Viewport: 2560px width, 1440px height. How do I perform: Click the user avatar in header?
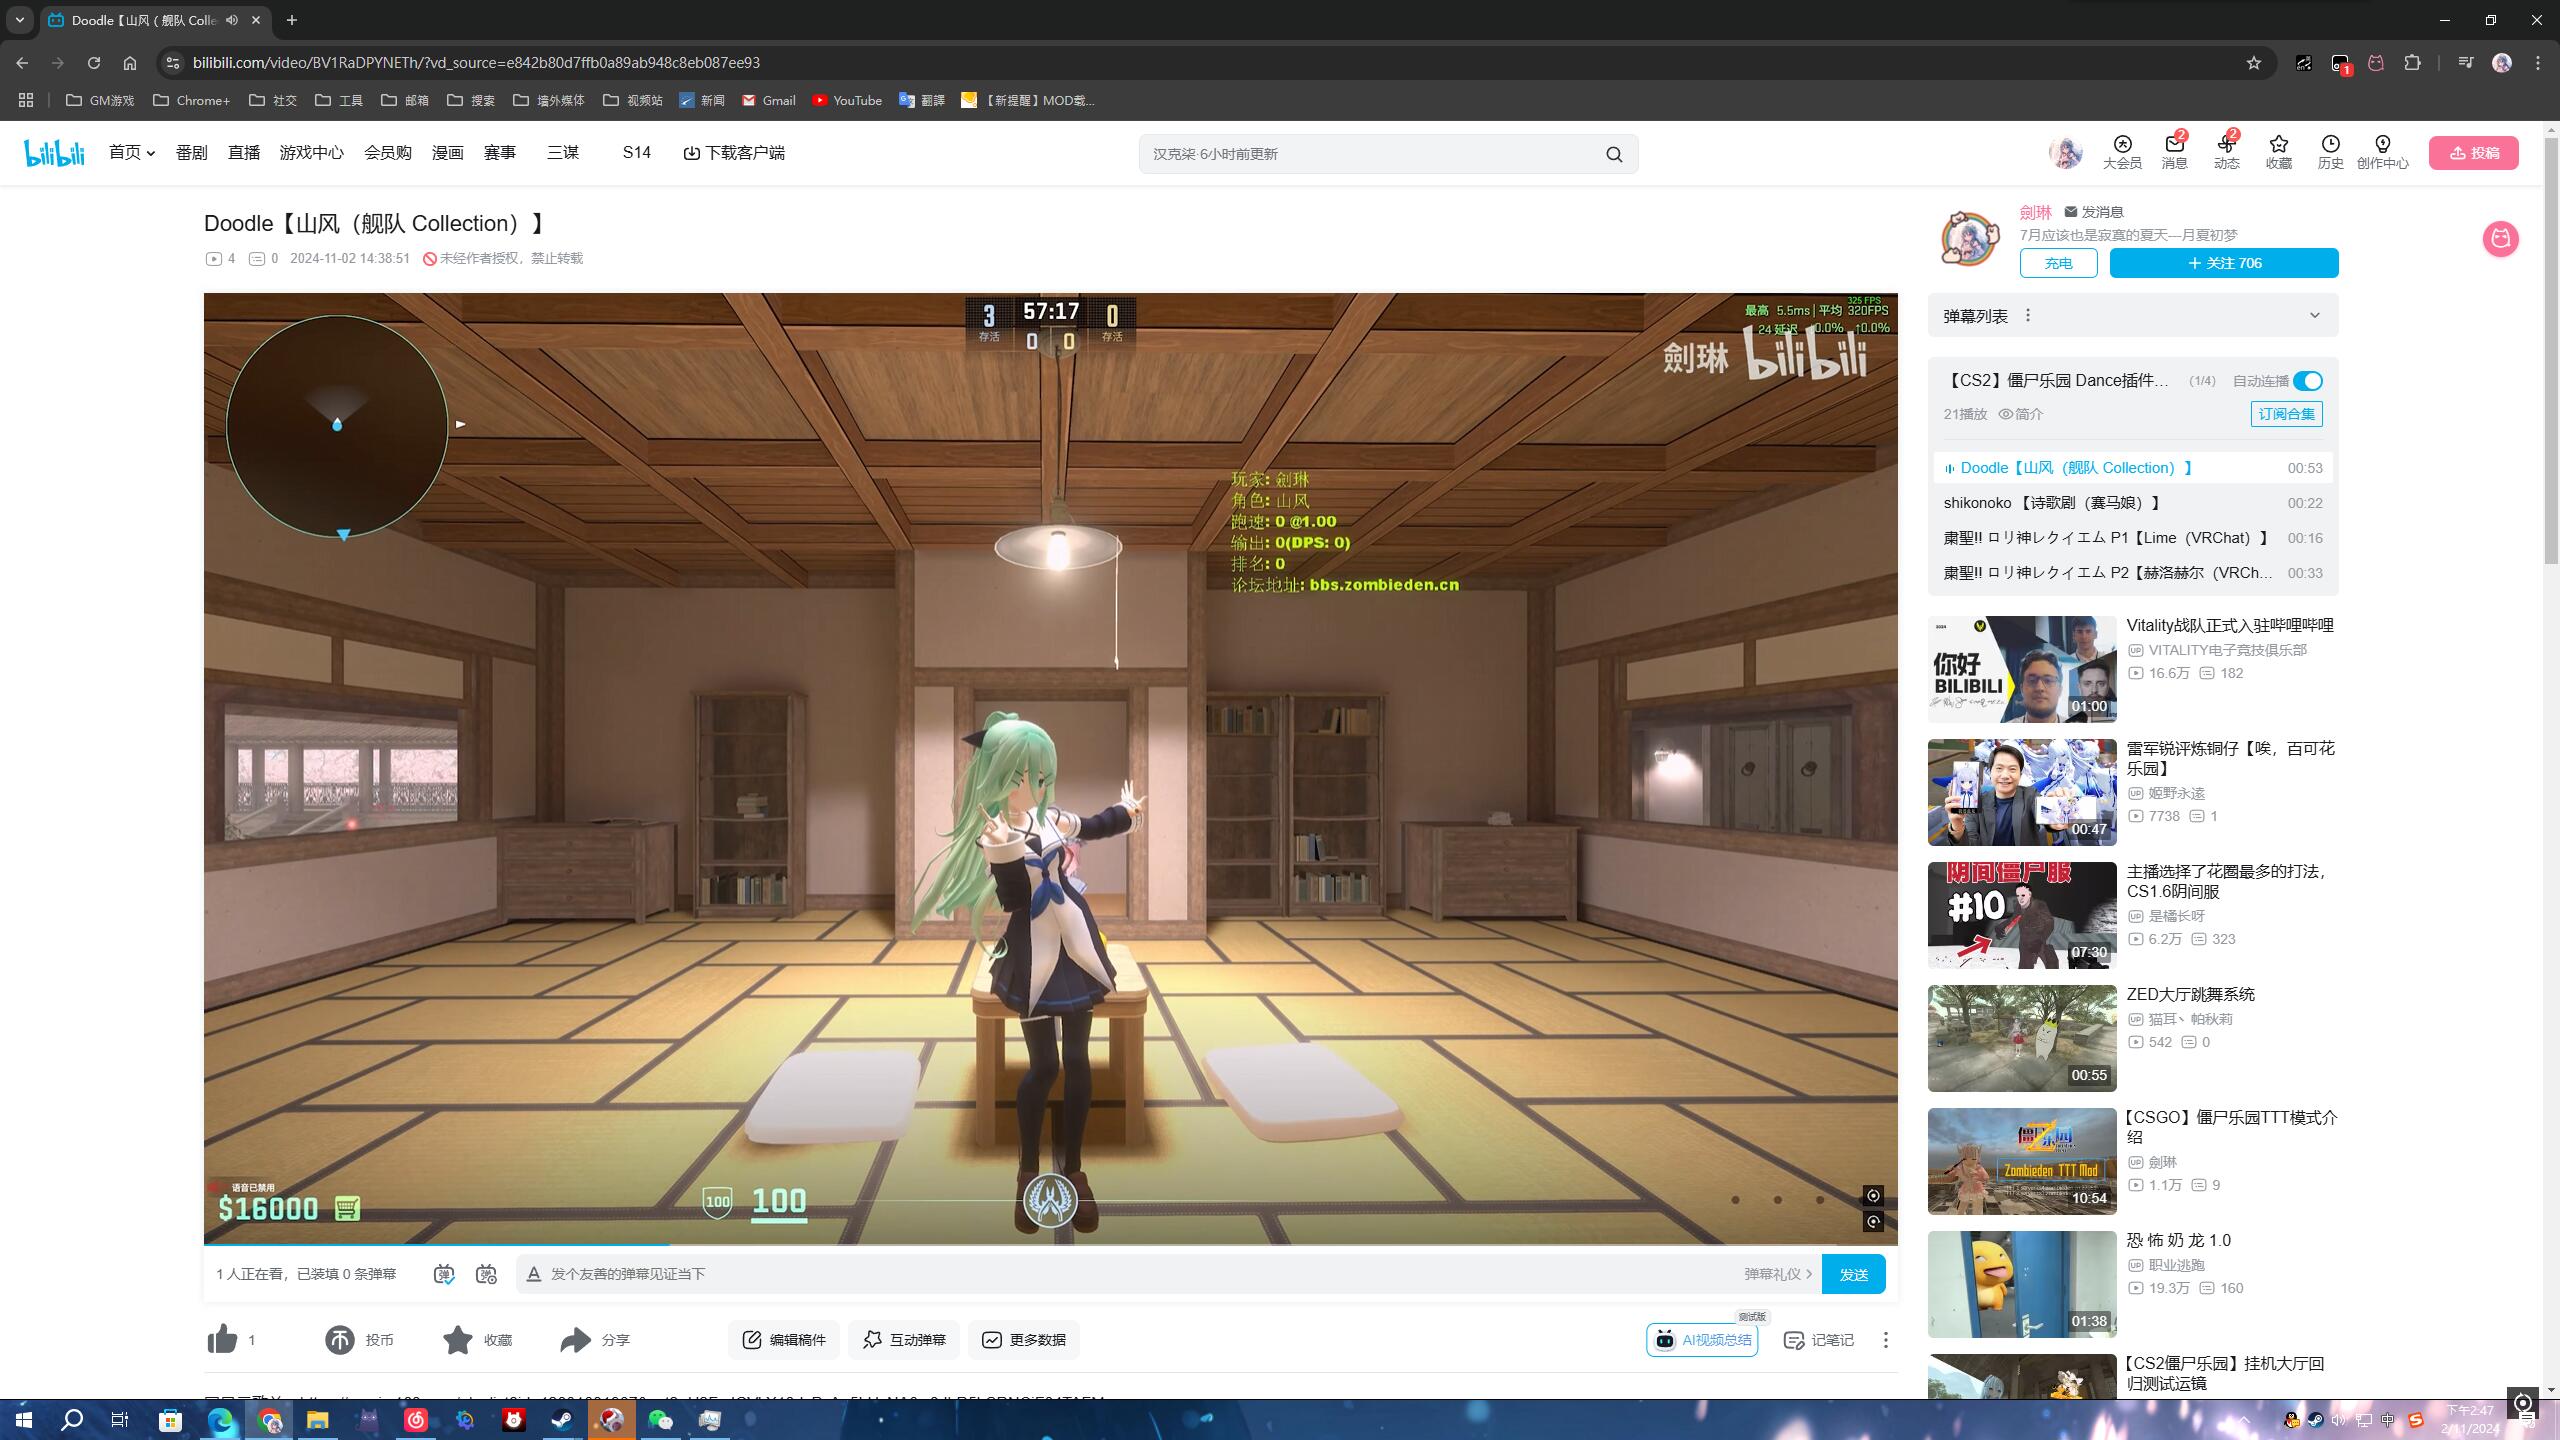[2065, 152]
